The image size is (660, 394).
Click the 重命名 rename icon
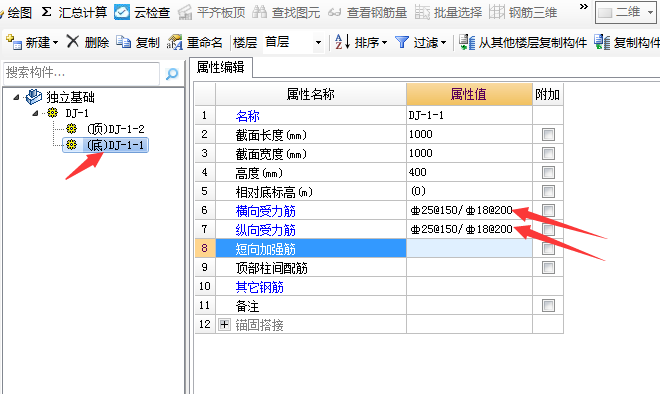pyautogui.click(x=175, y=42)
